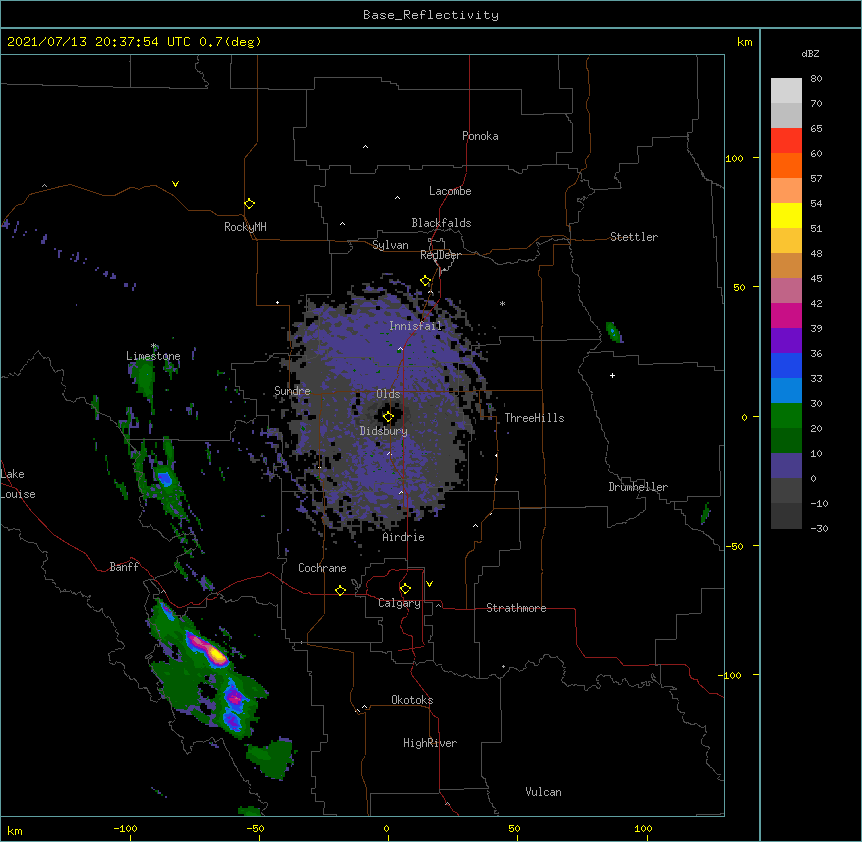Click the yellow diamond marker below Cochrane label

[x=340, y=590]
